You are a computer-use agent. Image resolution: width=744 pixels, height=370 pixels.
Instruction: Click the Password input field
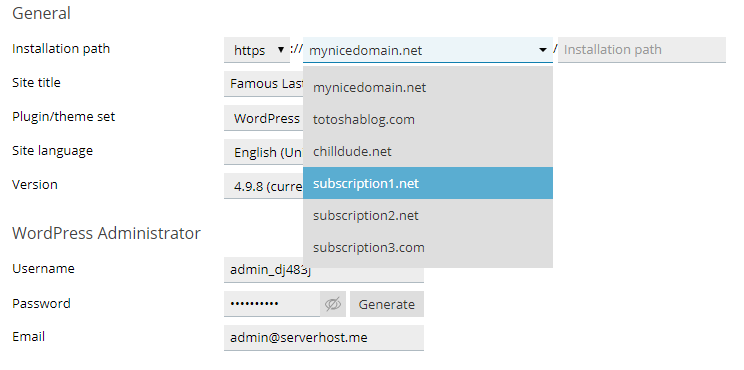[272, 304]
